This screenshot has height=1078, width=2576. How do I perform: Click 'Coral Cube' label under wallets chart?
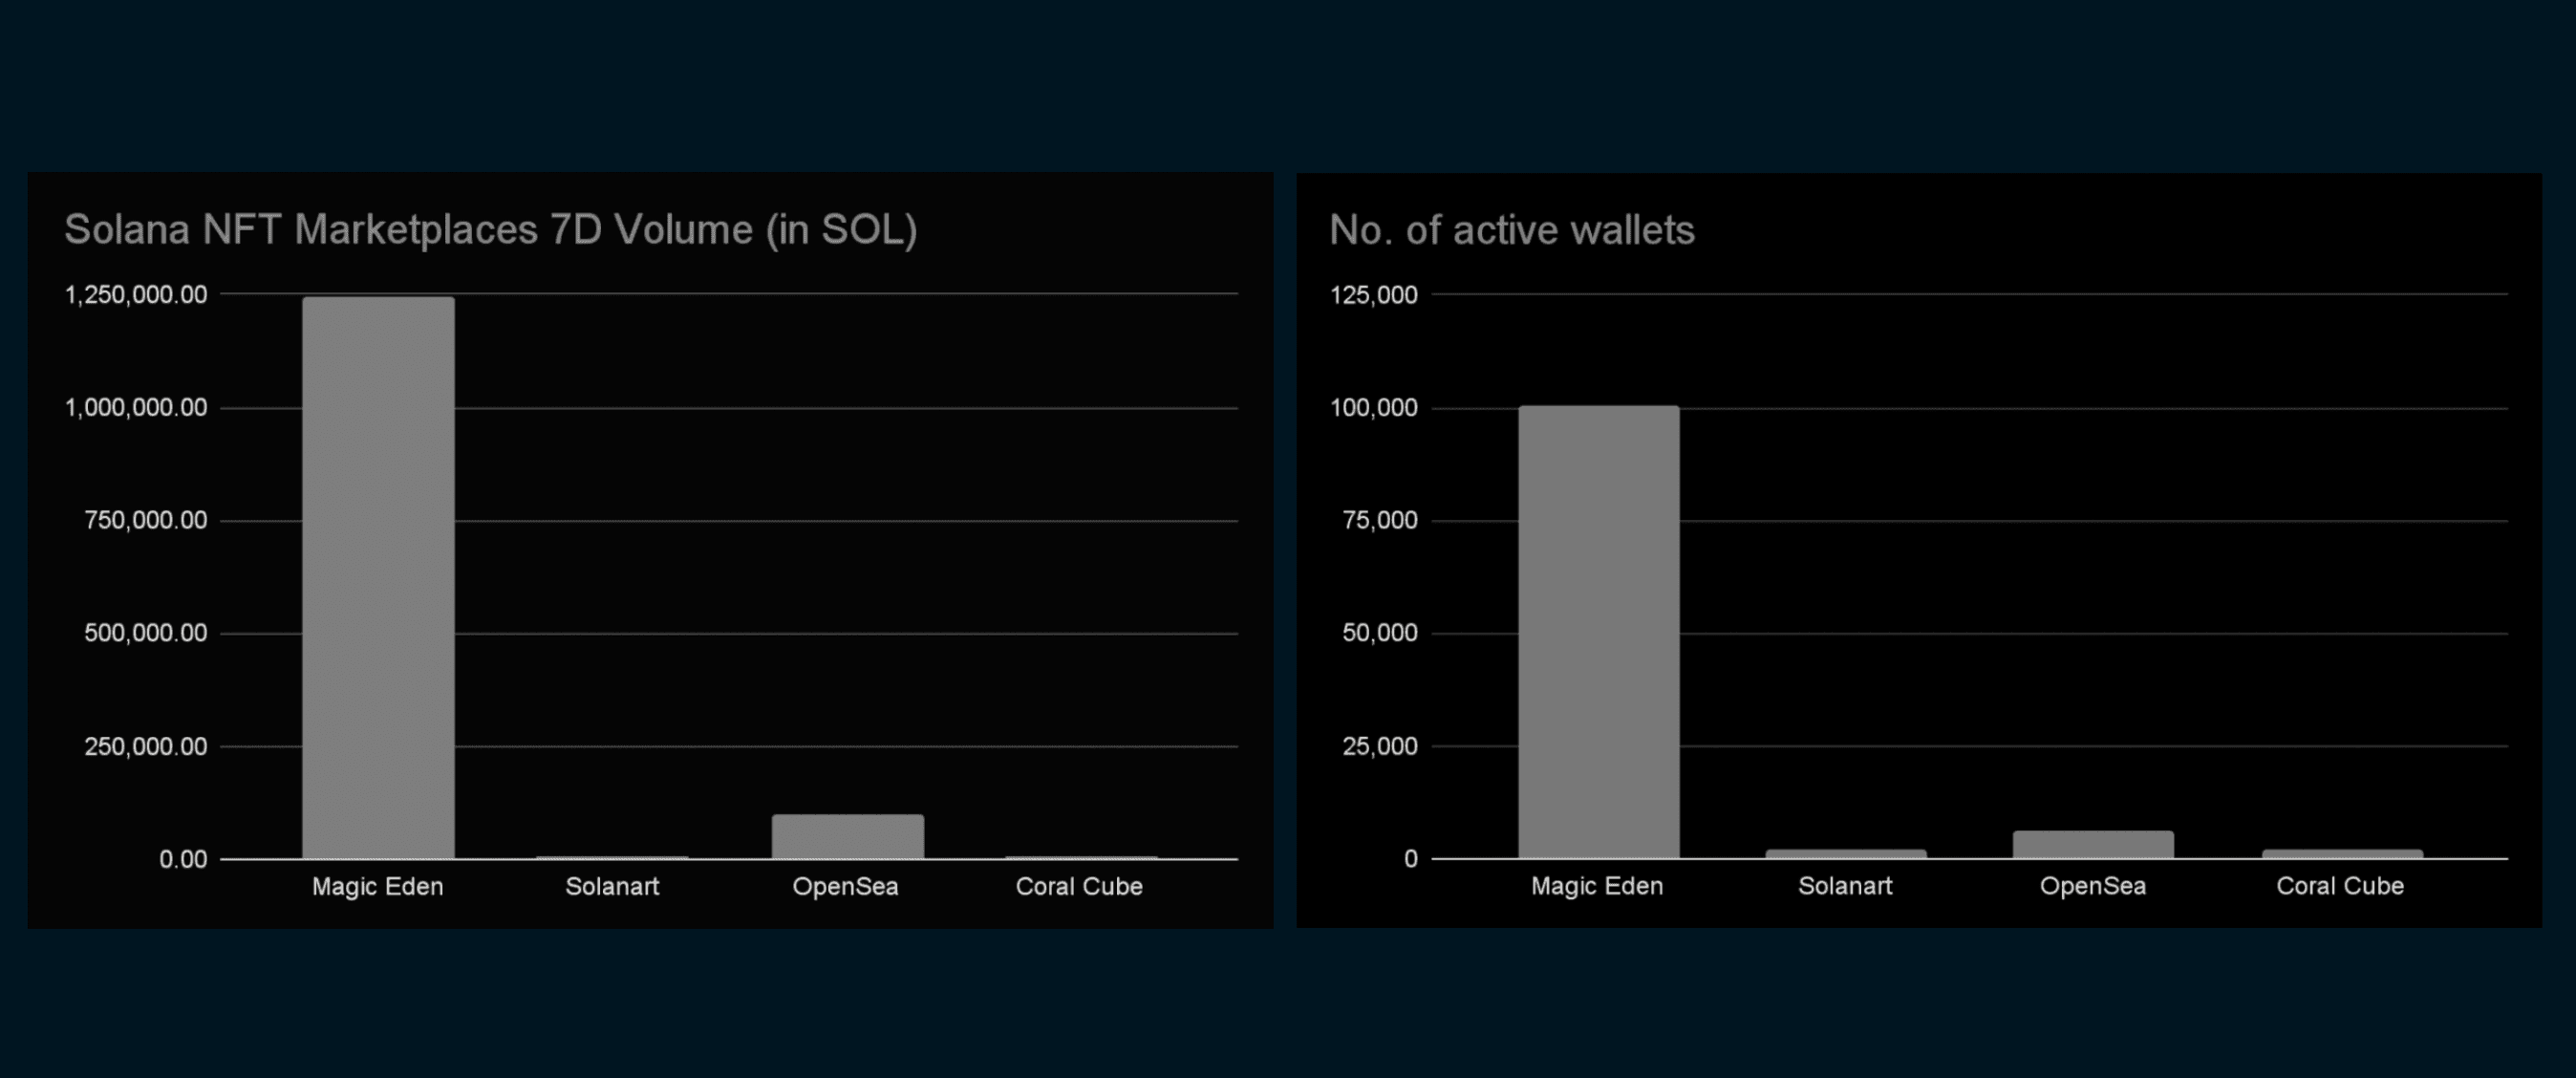click(x=2340, y=886)
